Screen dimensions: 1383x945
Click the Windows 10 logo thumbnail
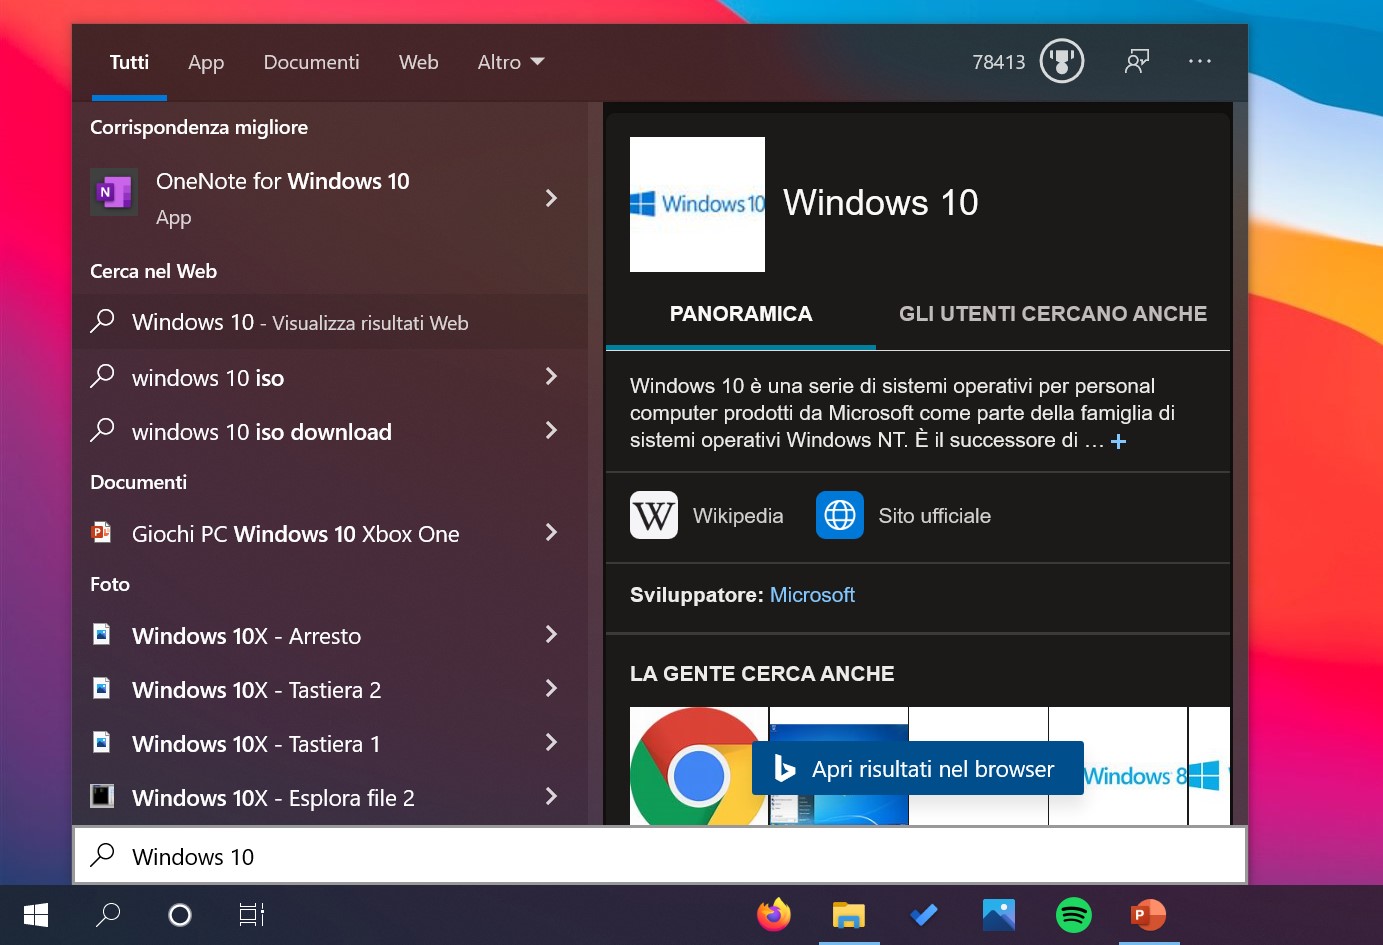[x=697, y=204]
